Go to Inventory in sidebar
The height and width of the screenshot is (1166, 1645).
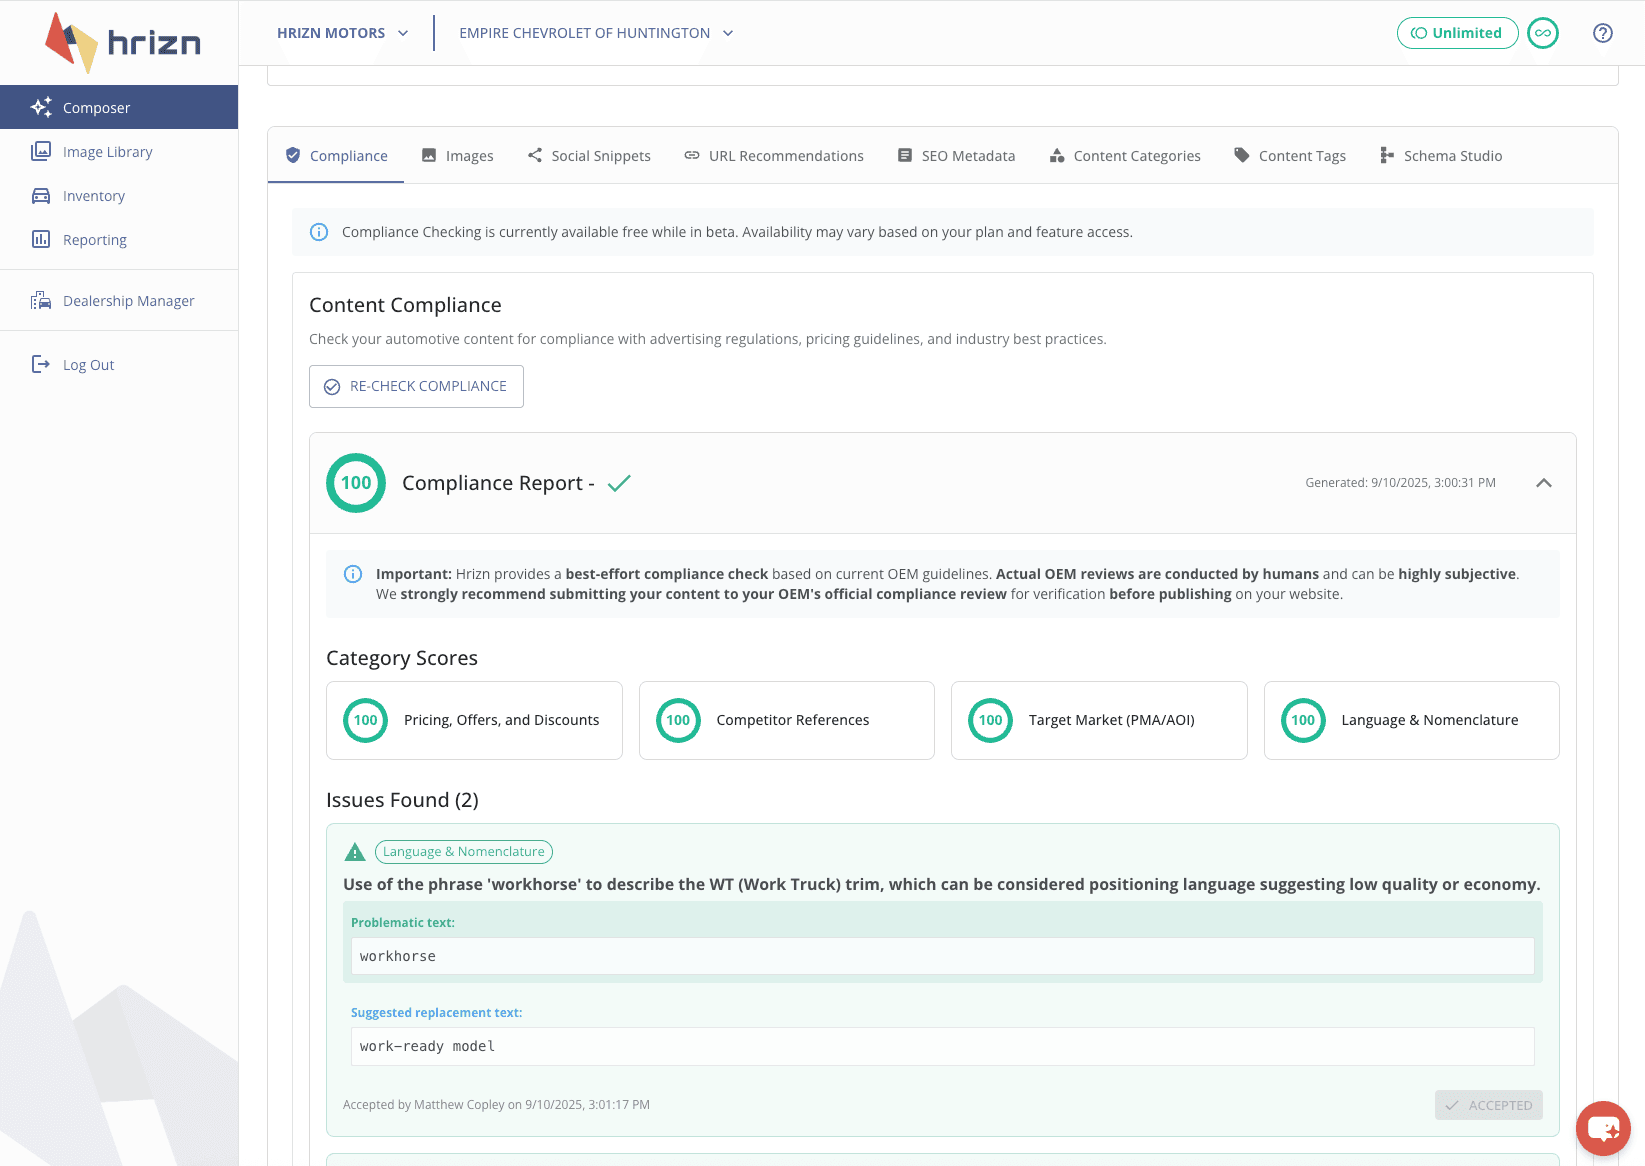[93, 196]
